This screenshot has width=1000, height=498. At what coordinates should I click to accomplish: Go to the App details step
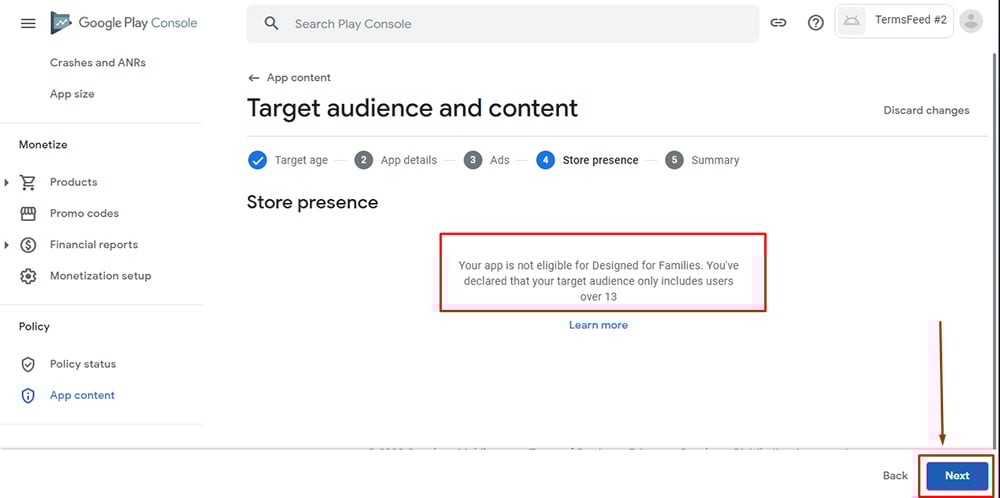pyautogui.click(x=409, y=161)
